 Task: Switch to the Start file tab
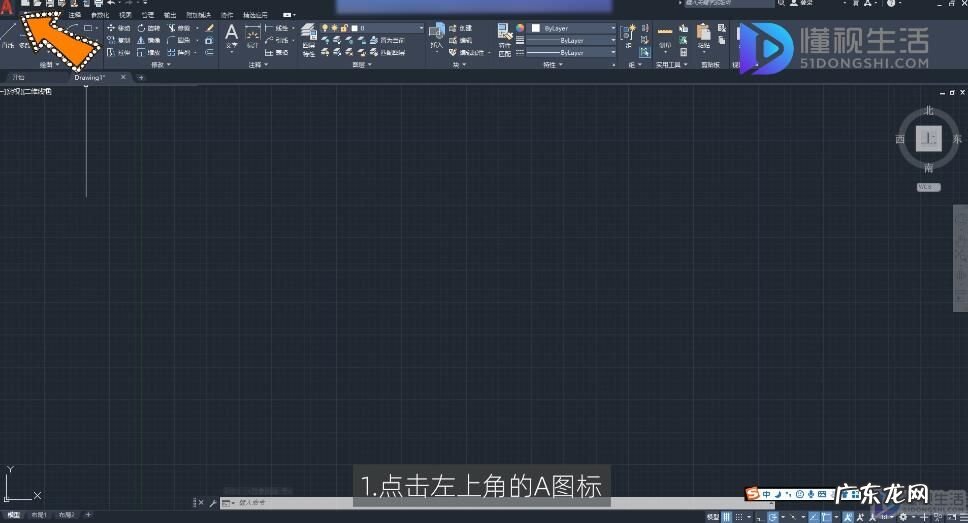click(x=19, y=78)
